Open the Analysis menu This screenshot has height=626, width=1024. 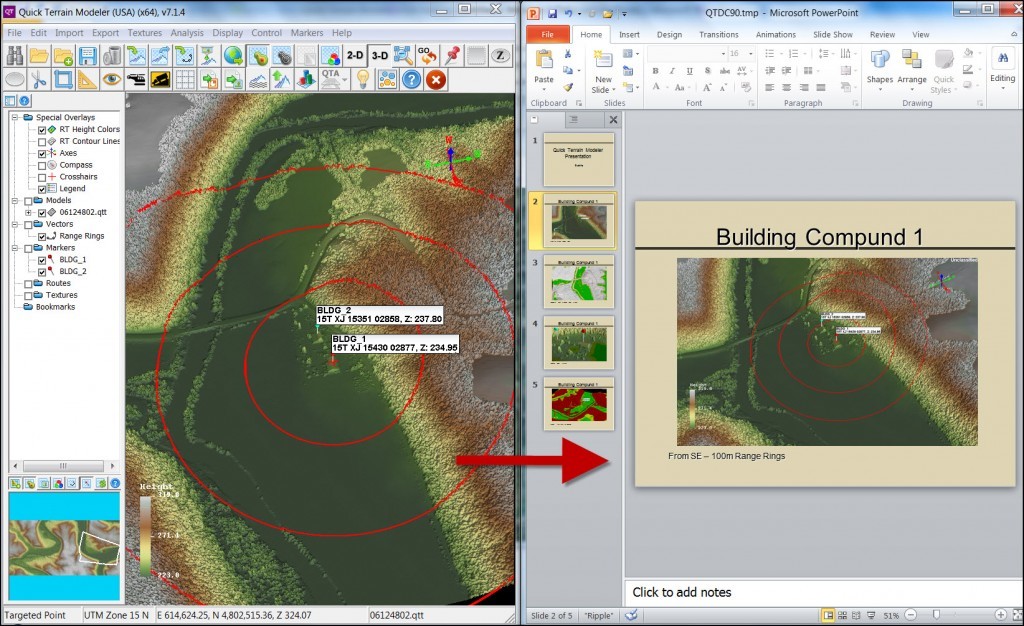pos(187,32)
